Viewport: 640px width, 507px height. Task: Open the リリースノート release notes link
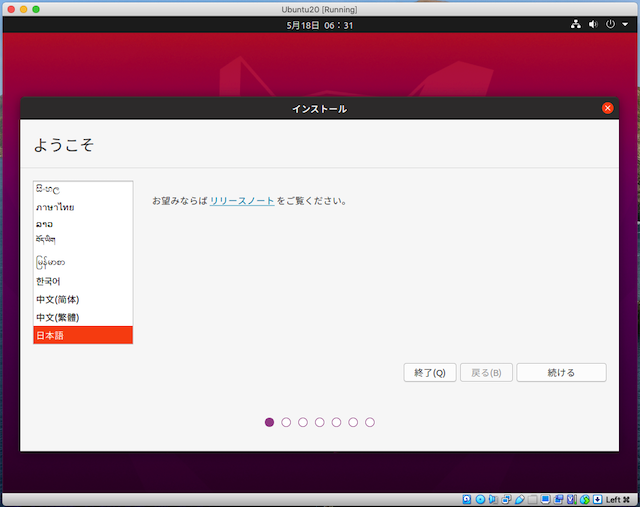click(x=242, y=201)
